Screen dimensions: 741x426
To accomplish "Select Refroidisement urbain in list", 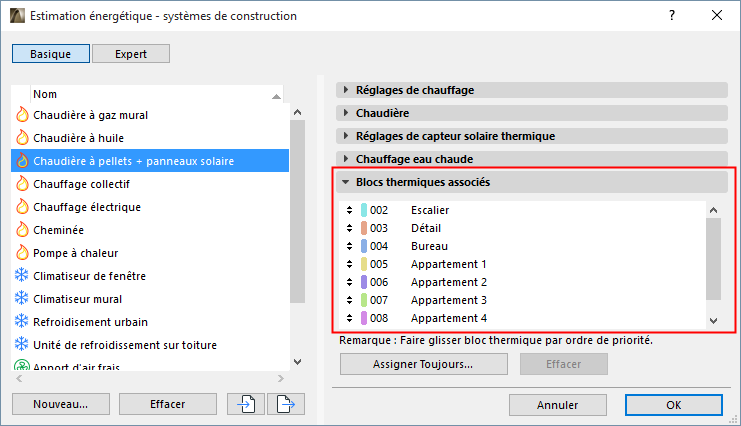I will [x=150, y=322].
